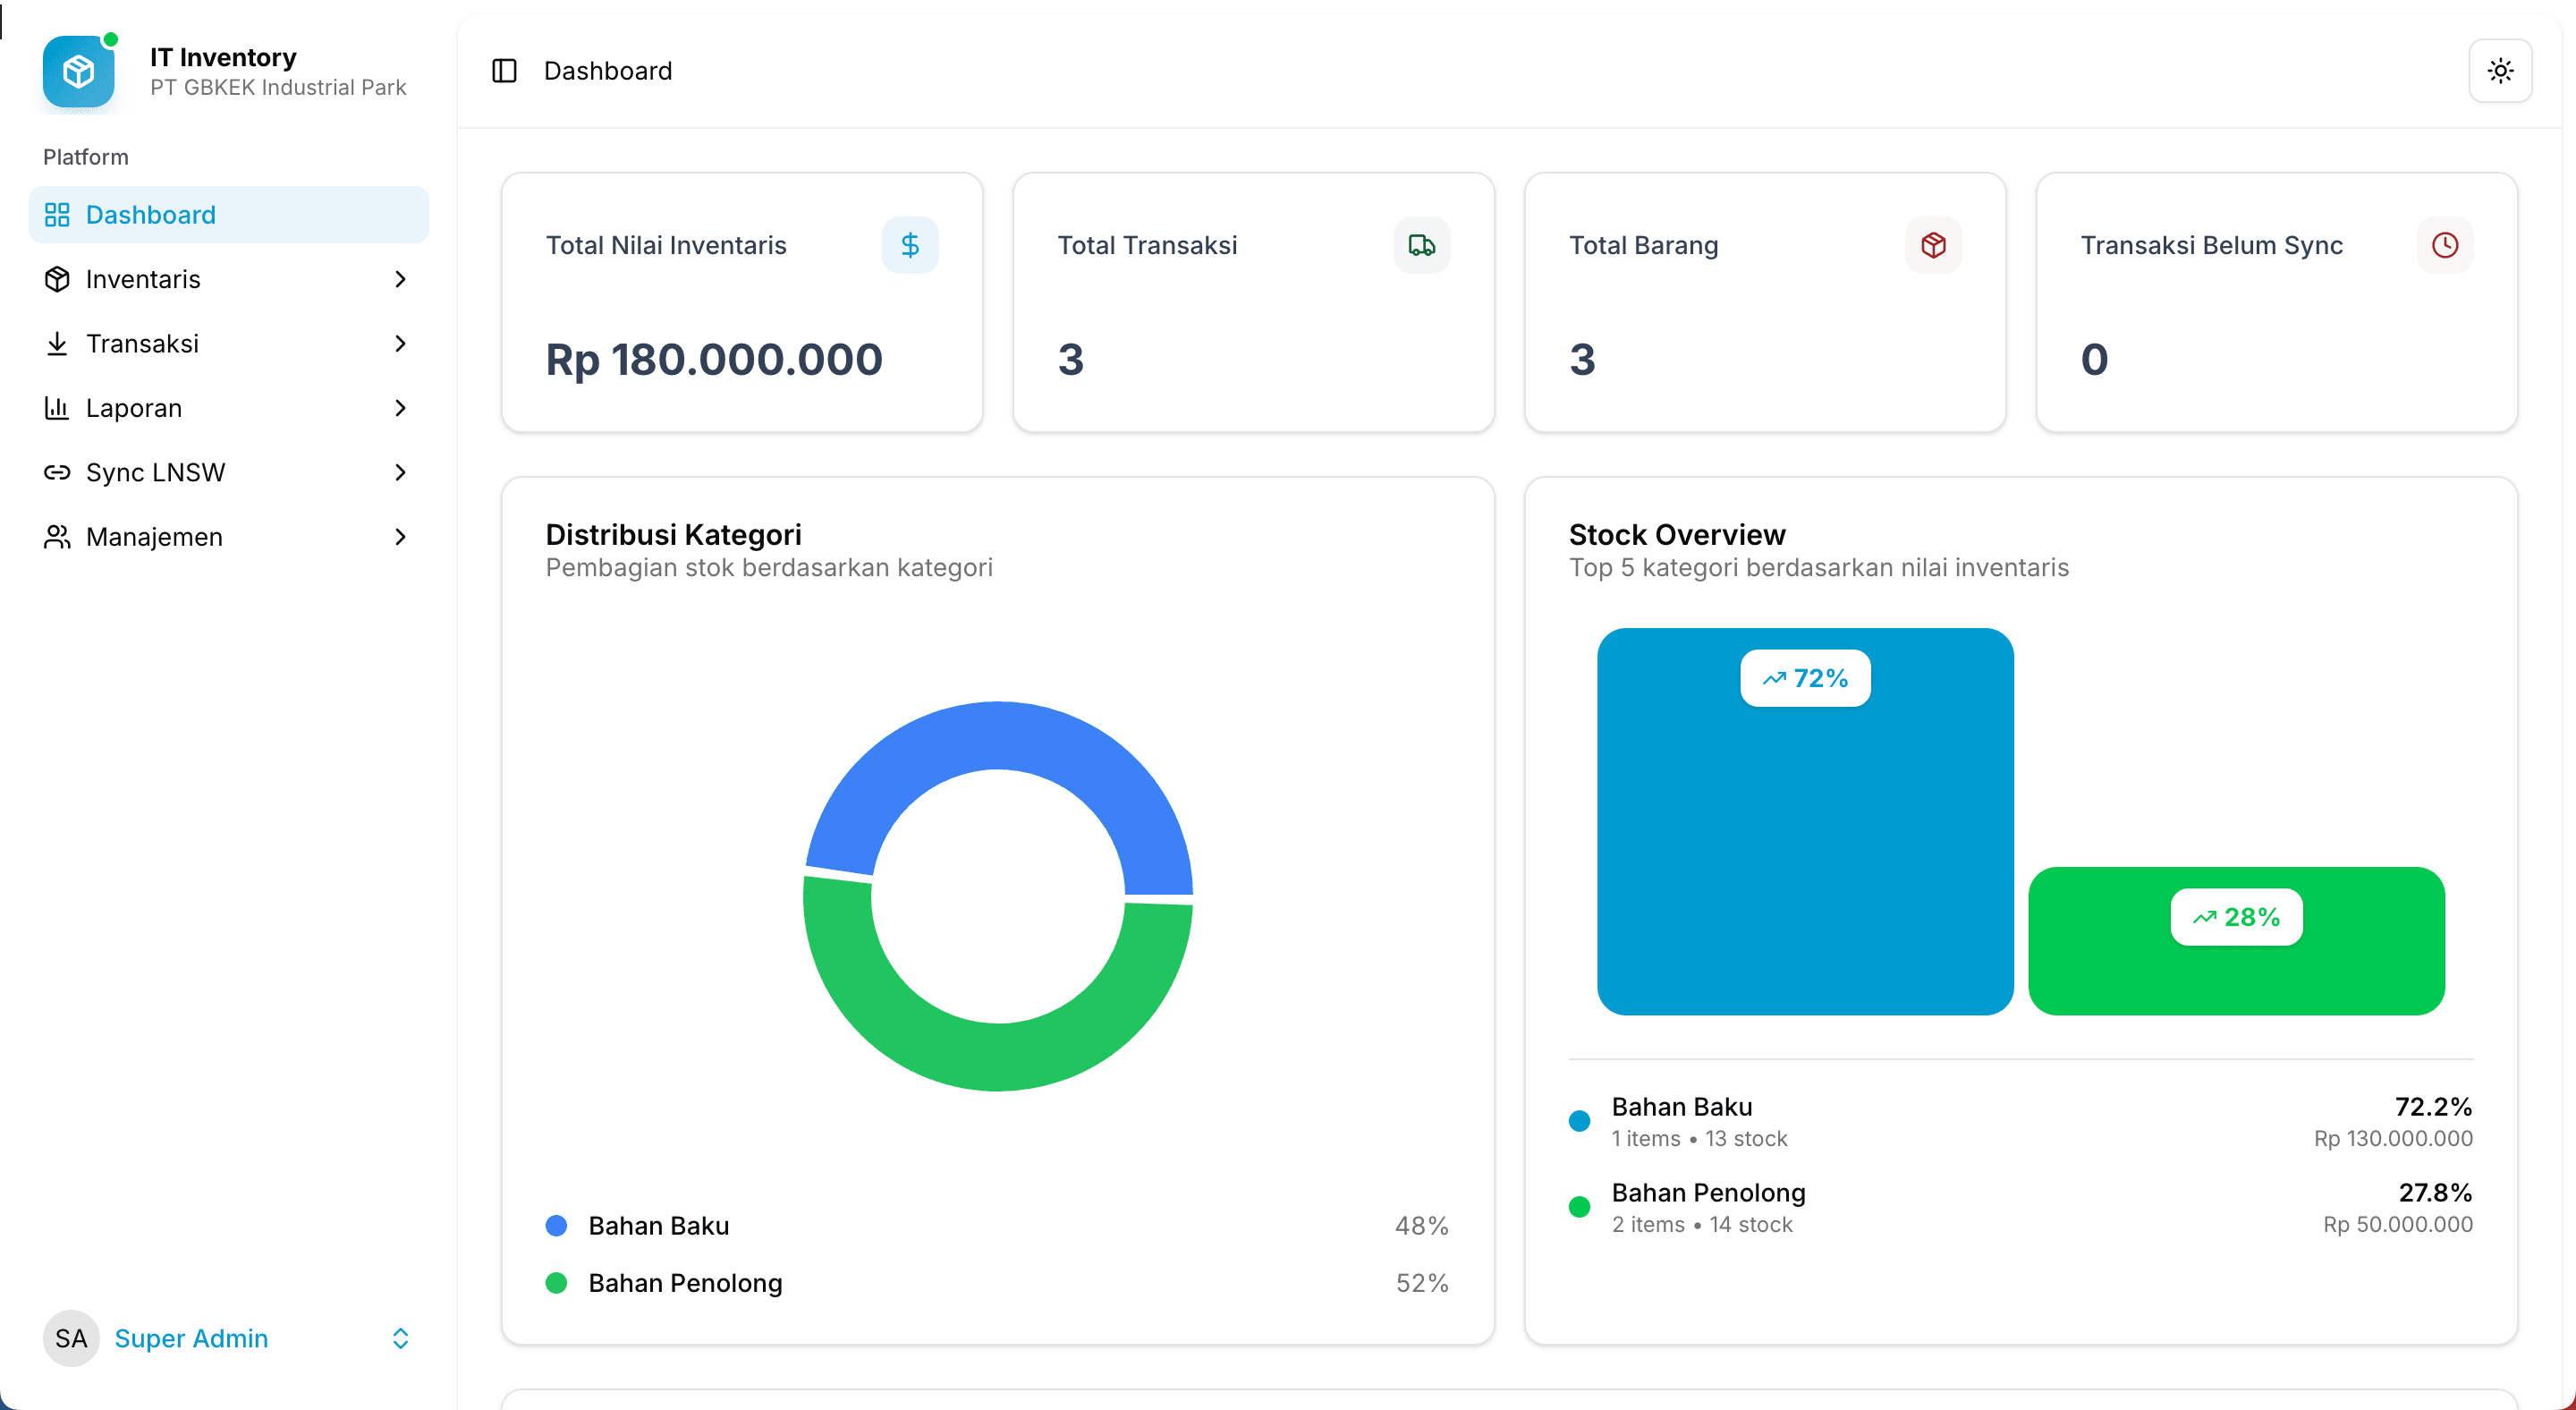Open the Inventaris menu item

pos(229,279)
